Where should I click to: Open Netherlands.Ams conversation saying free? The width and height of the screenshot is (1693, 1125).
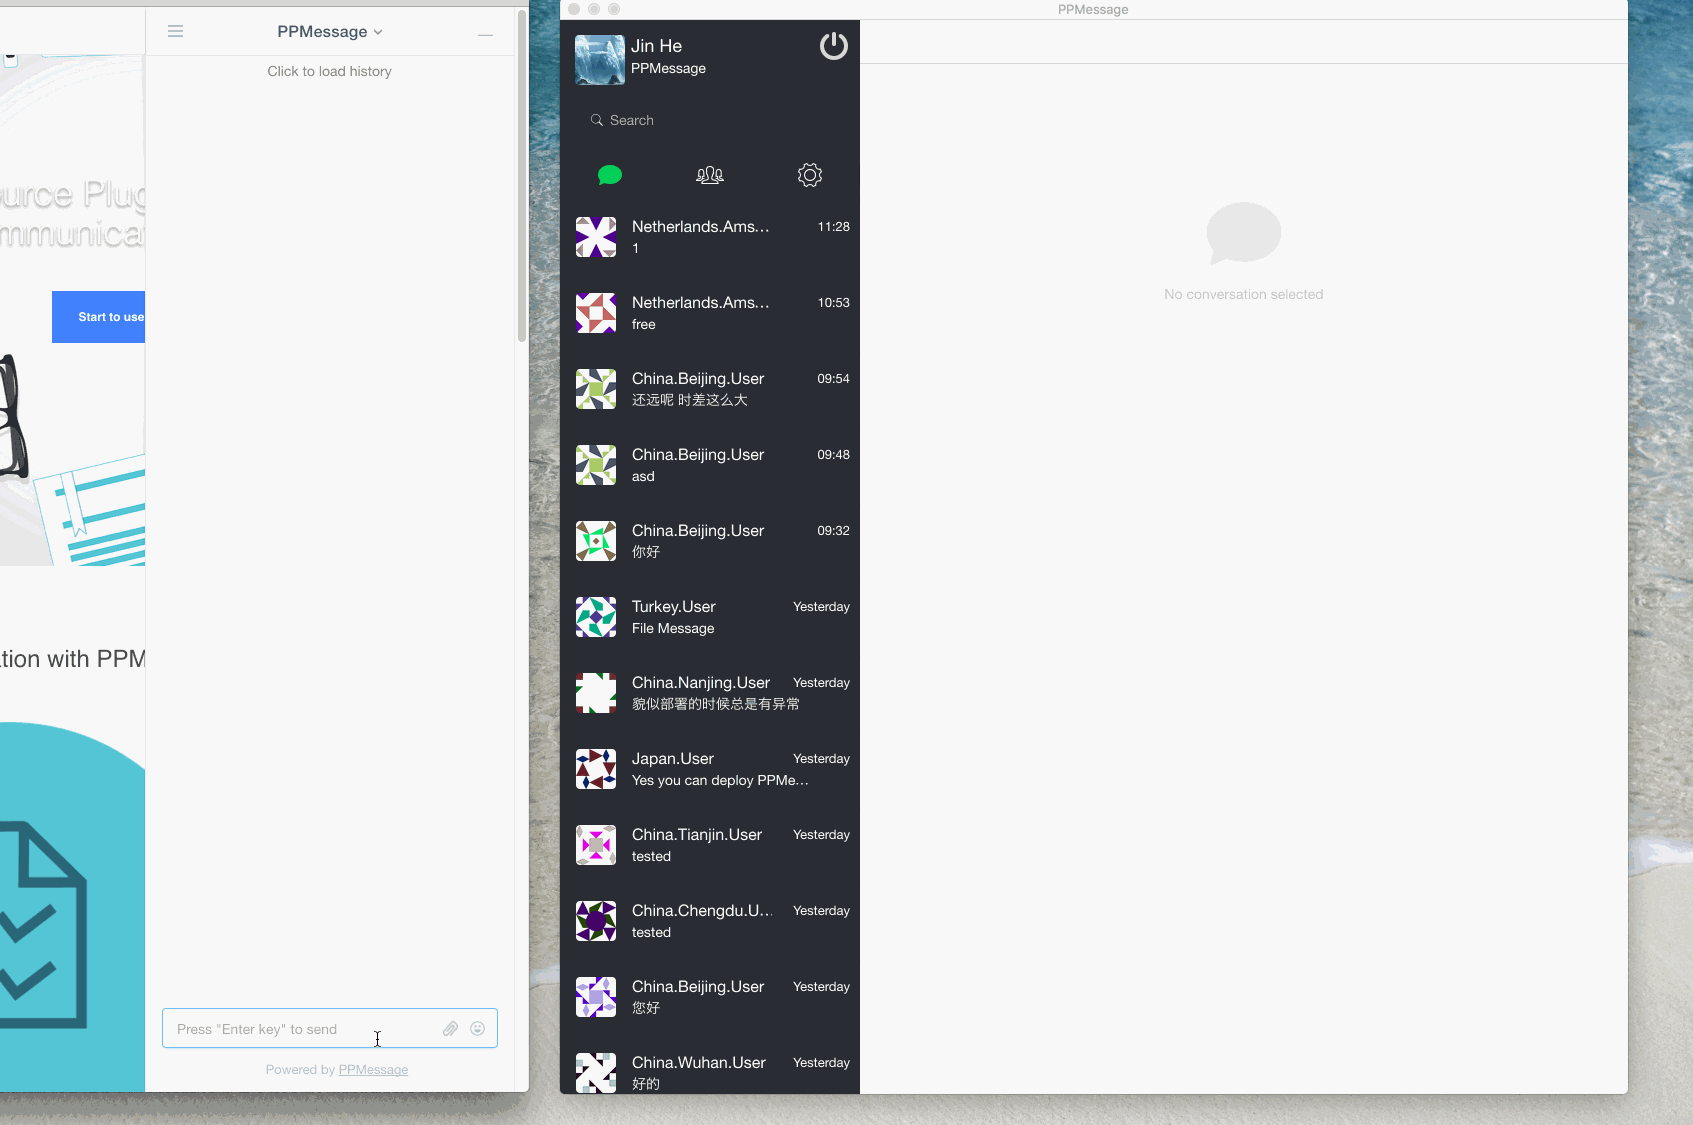coord(710,313)
